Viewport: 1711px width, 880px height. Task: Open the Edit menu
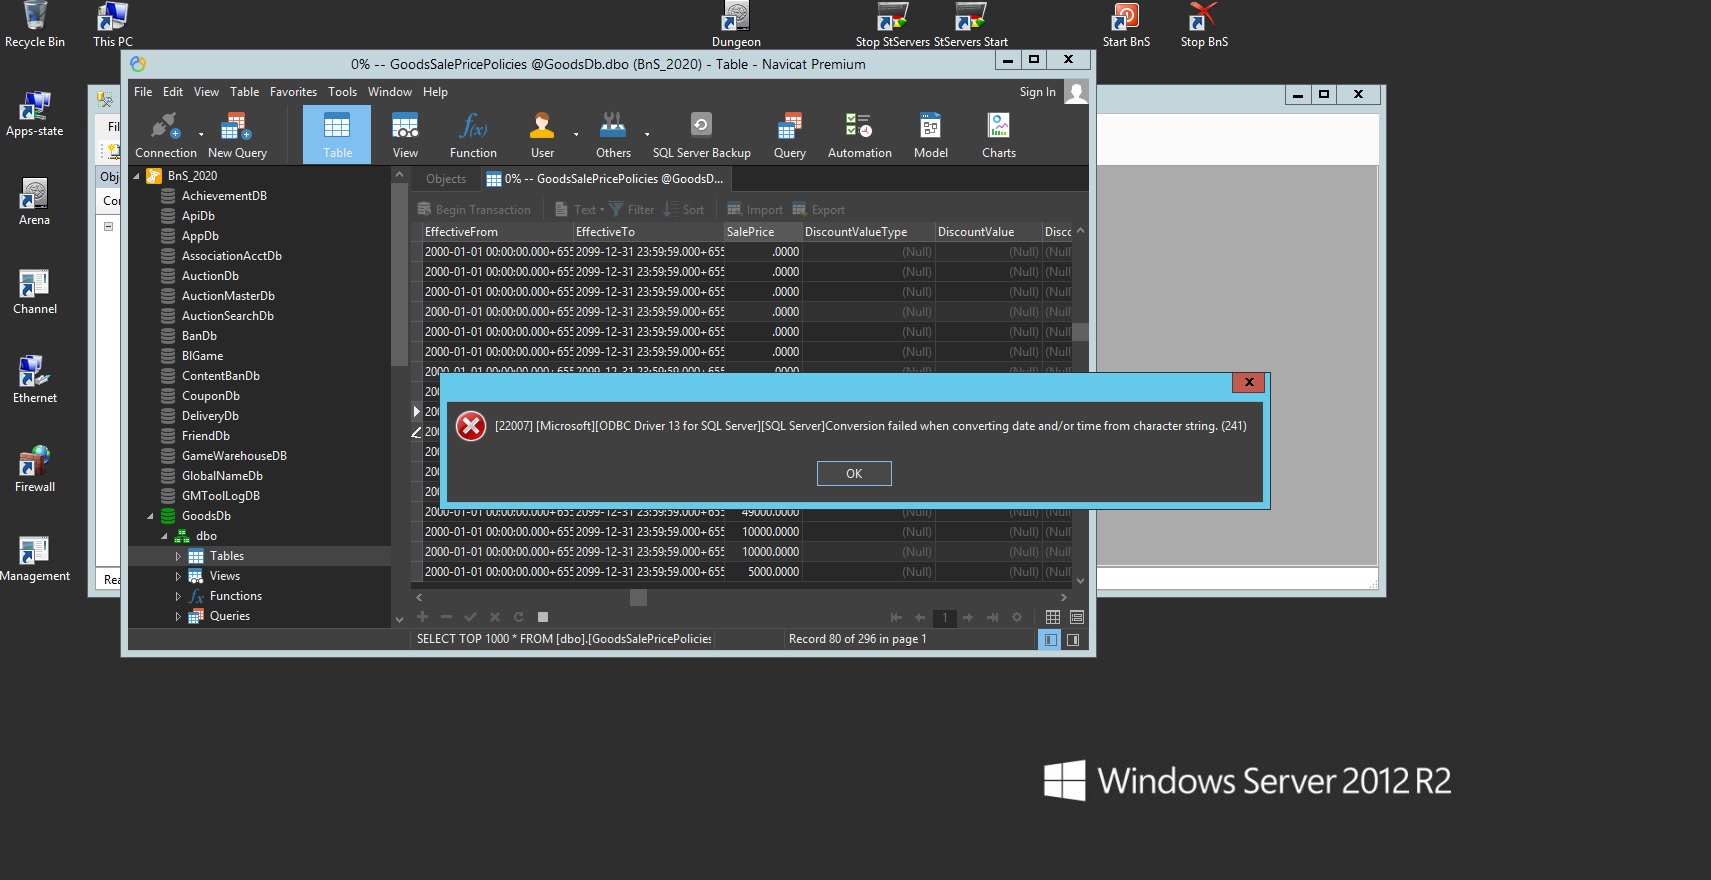click(x=173, y=92)
